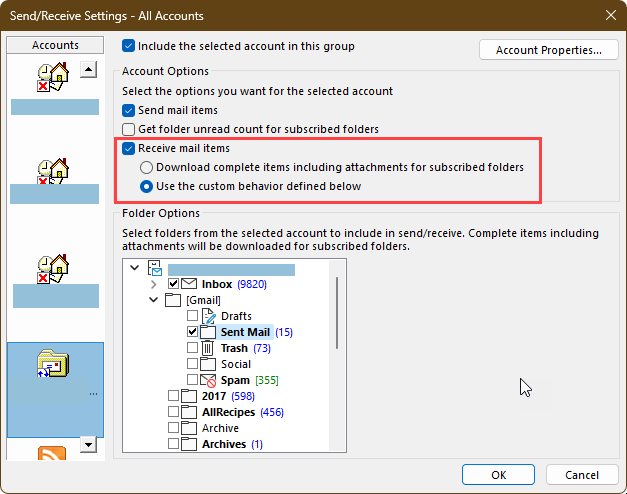Expand the Inbox folder subtree
627x494 pixels.
click(x=154, y=284)
